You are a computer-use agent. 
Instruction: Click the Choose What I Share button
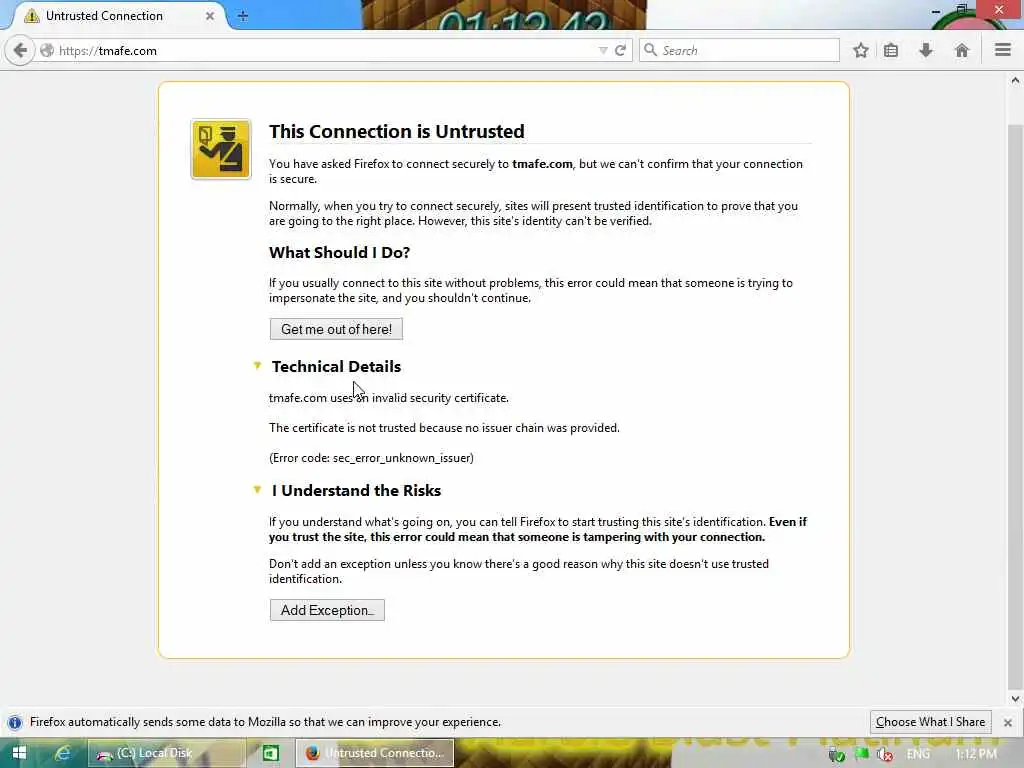point(931,722)
